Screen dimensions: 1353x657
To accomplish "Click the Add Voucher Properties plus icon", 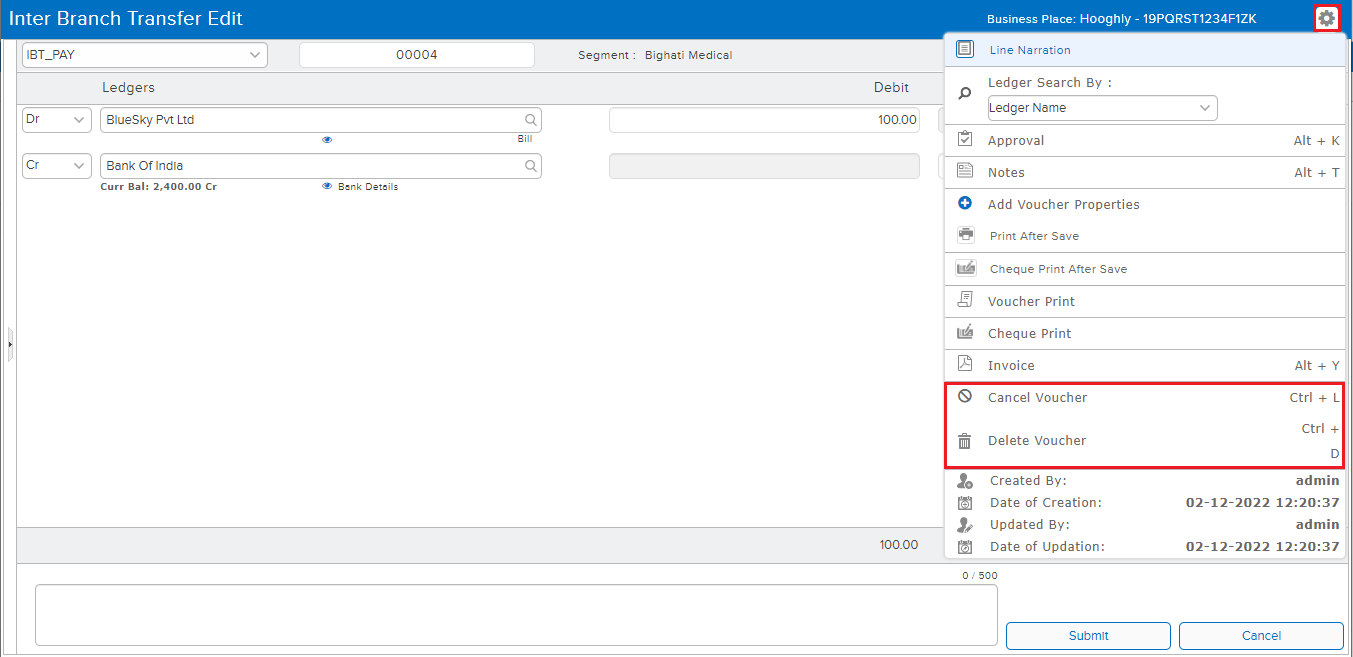I will (x=965, y=203).
